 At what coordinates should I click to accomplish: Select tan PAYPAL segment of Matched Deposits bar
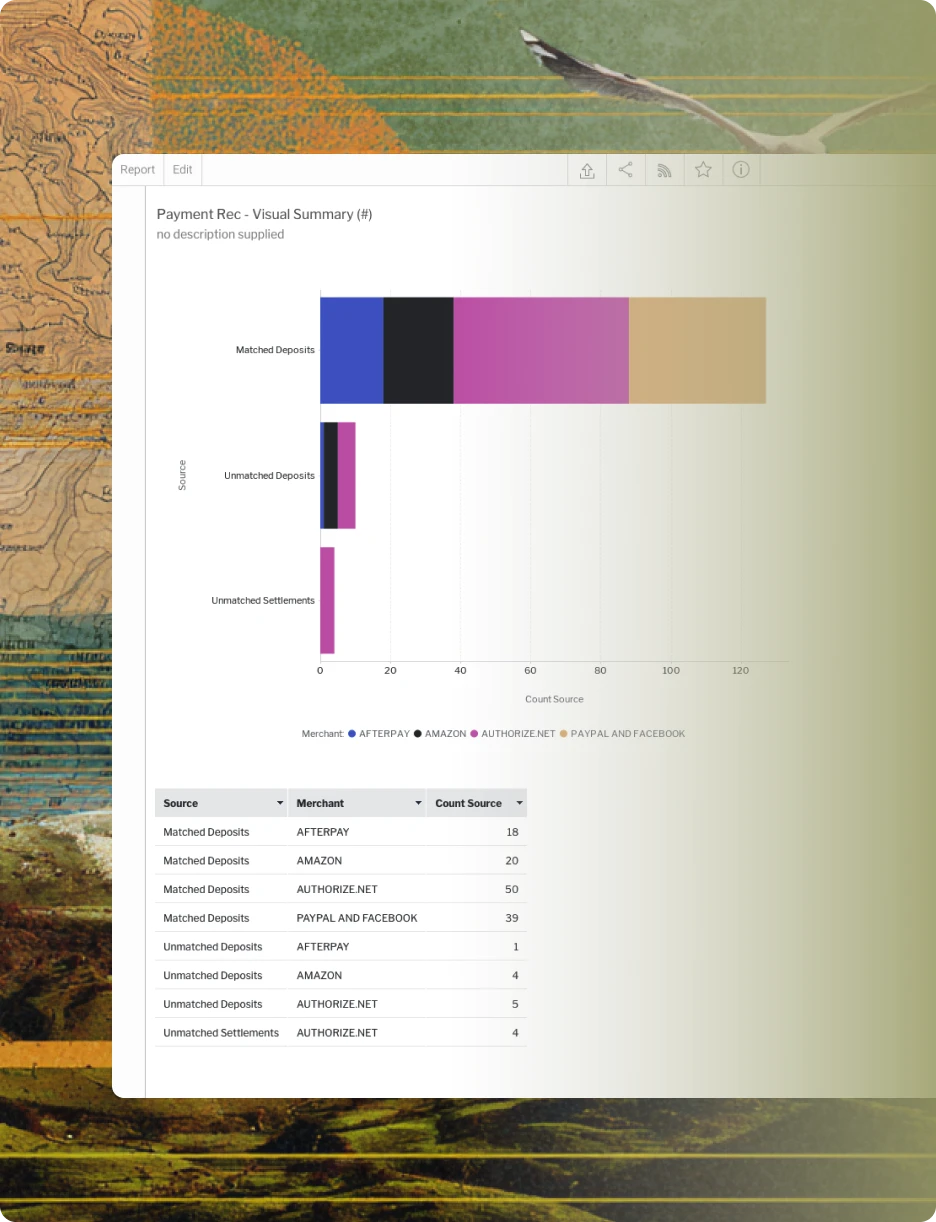click(697, 350)
